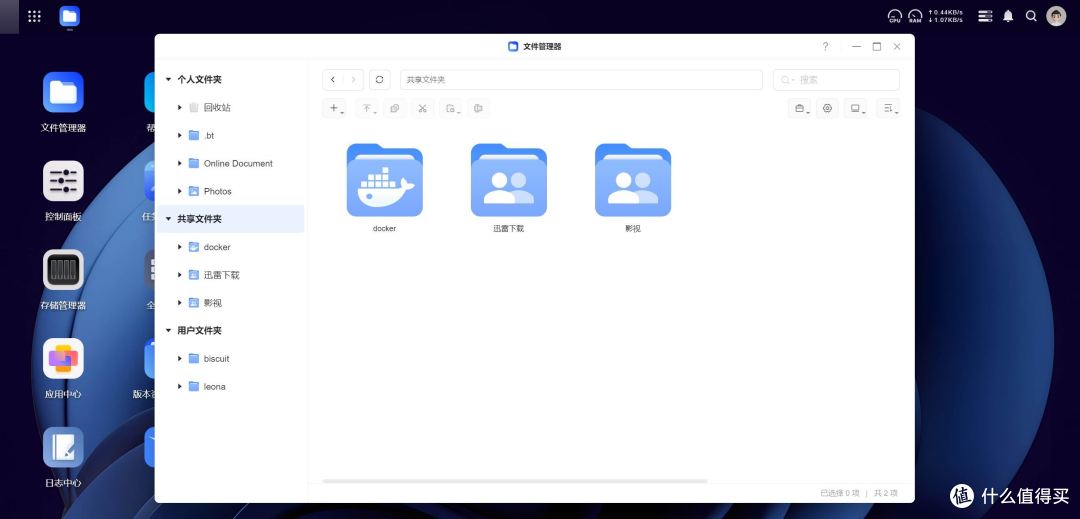Refresh the folder listing
1080x519 pixels.
pyautogui.click(x=380, y=80)
